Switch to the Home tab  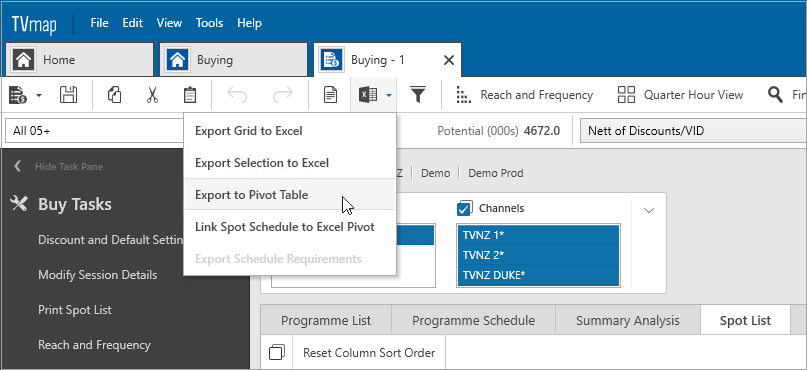tap(79, 60)
